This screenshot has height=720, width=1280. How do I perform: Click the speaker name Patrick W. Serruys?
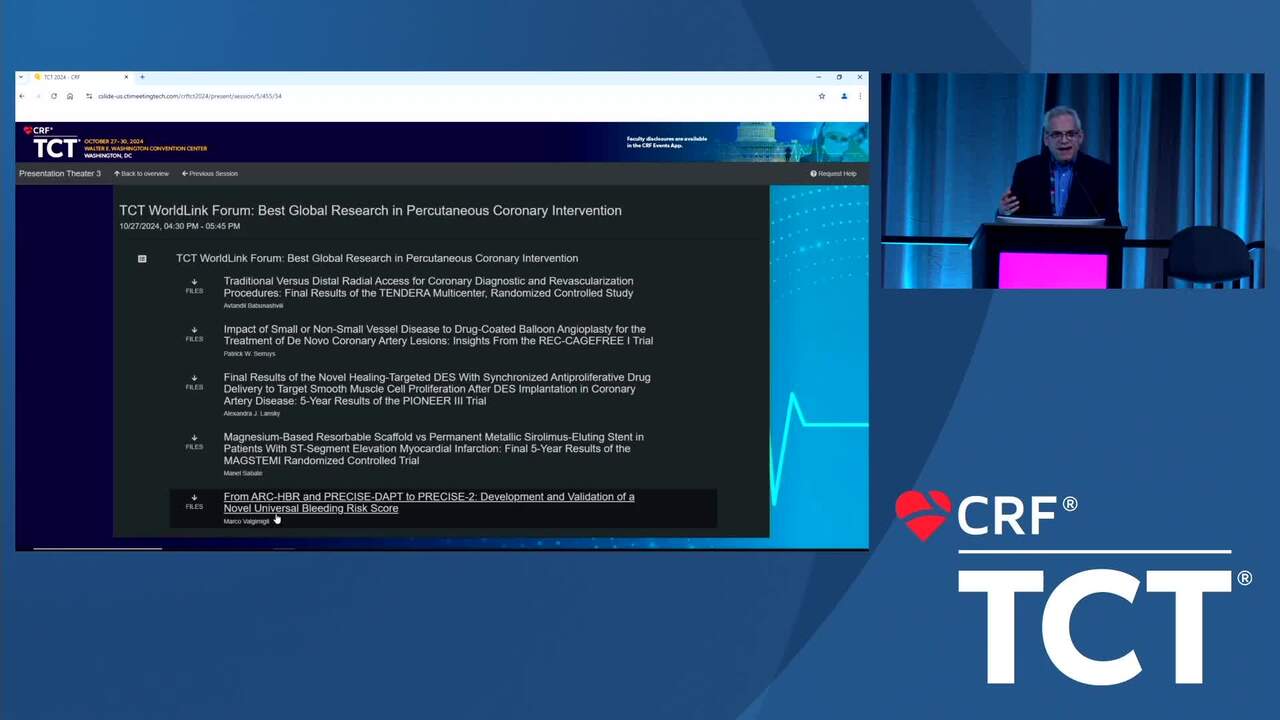(x=249, y=353)
